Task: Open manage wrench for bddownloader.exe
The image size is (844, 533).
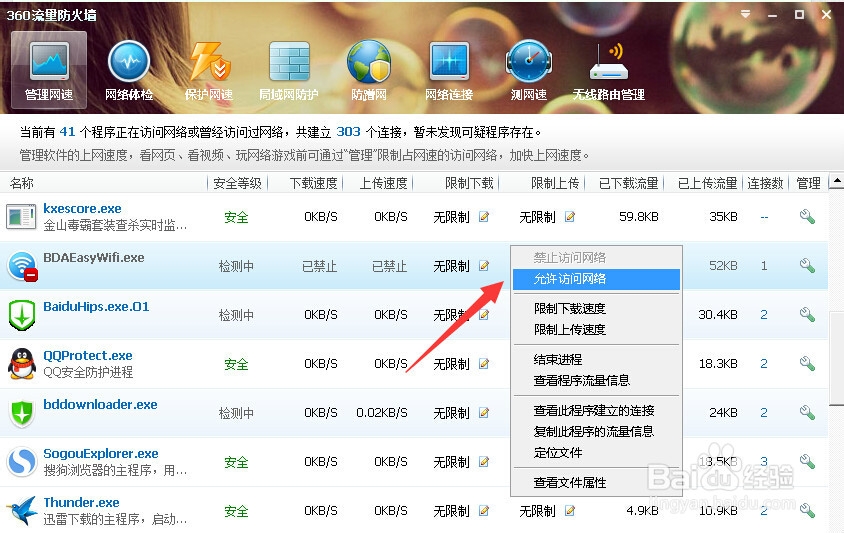Action: tap(807, 412)
